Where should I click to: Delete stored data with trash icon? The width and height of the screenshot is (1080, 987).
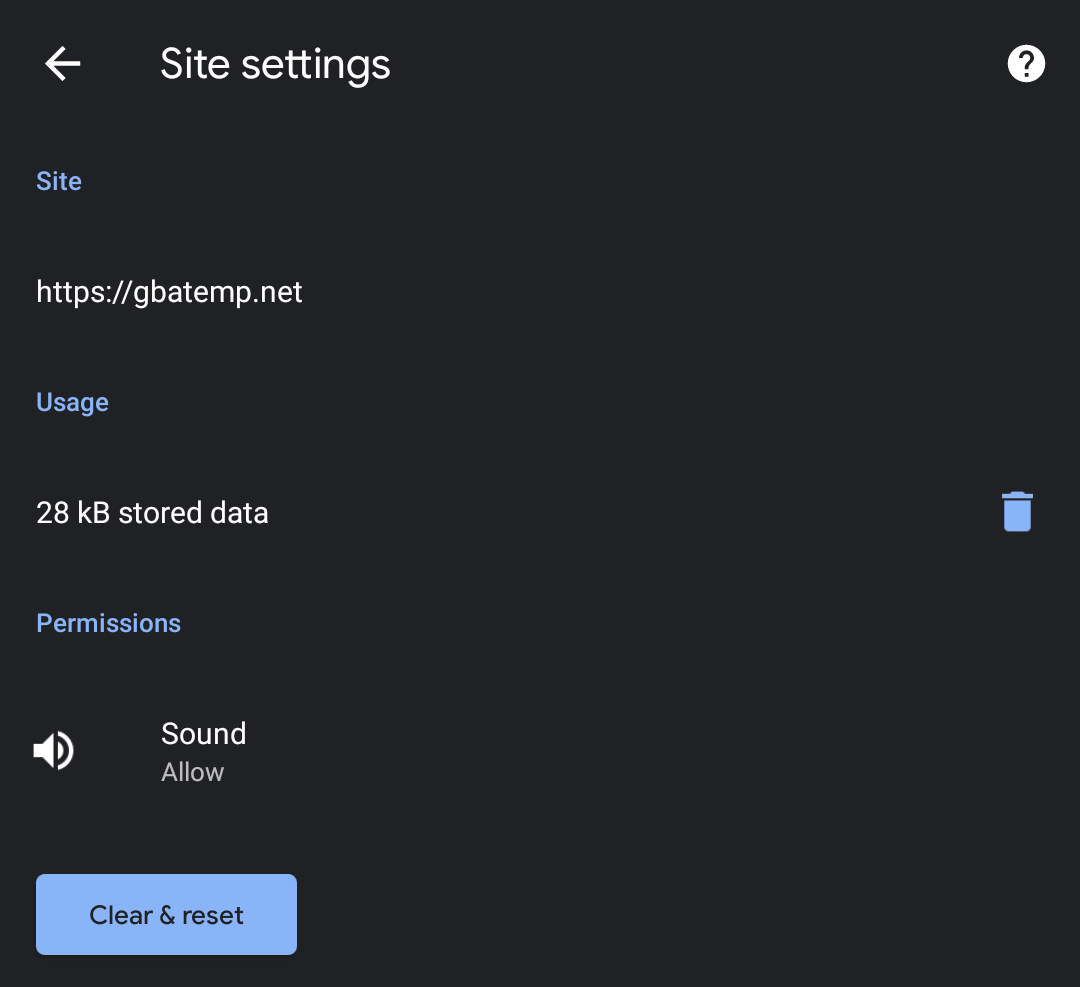(x=1017, y=512)
